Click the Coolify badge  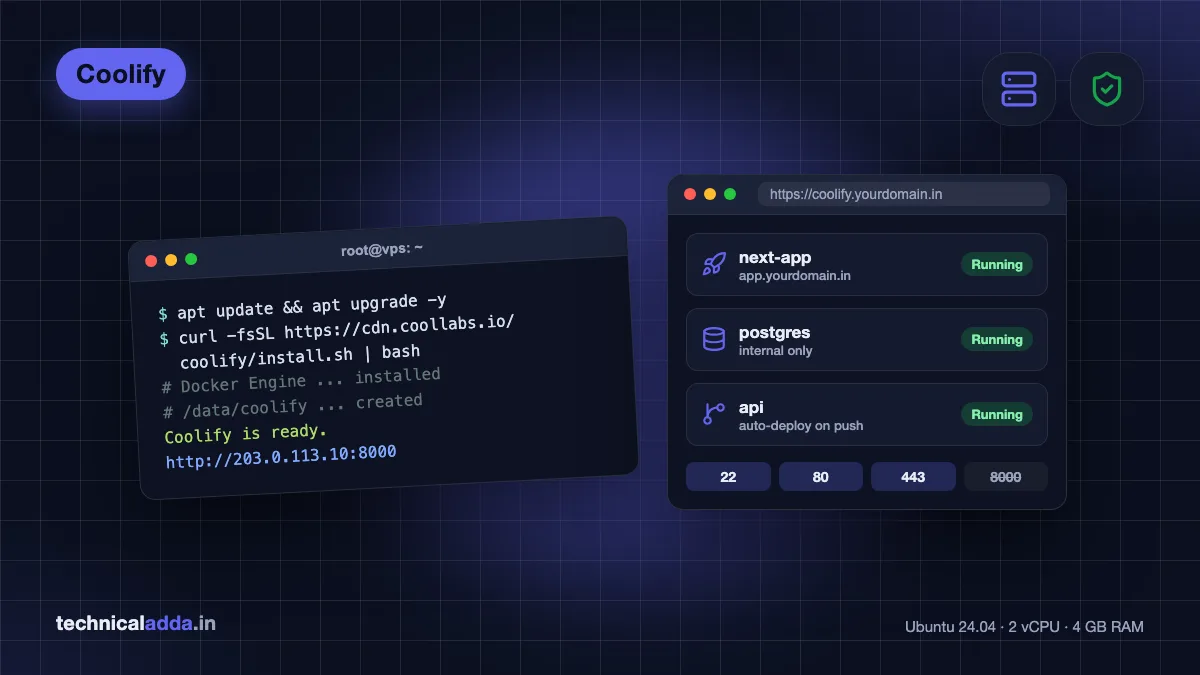(121, 74)
